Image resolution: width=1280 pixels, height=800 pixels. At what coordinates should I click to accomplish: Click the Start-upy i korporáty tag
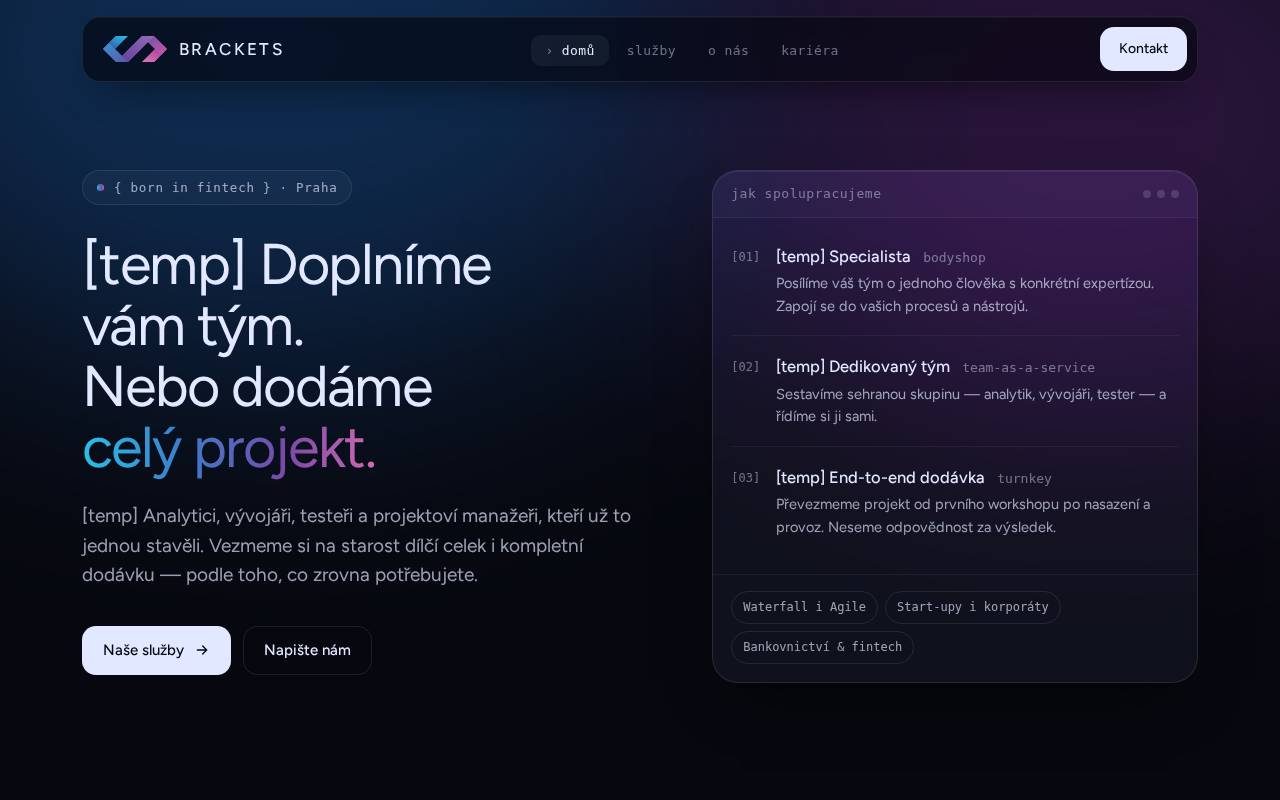[x=973, y=607]
